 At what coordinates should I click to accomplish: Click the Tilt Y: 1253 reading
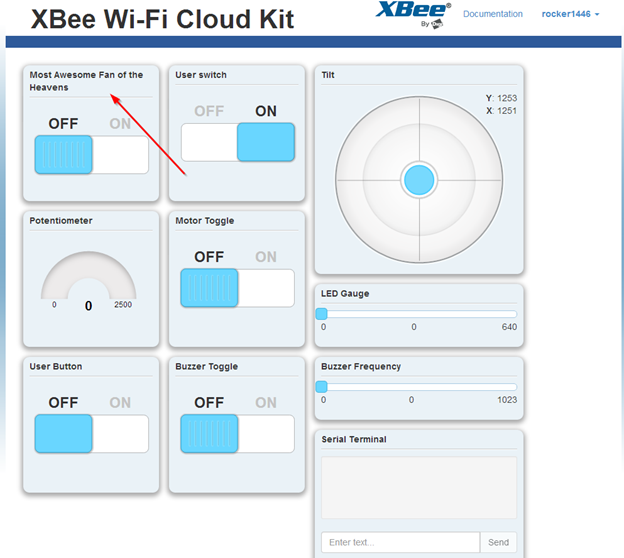click(501, 98)
